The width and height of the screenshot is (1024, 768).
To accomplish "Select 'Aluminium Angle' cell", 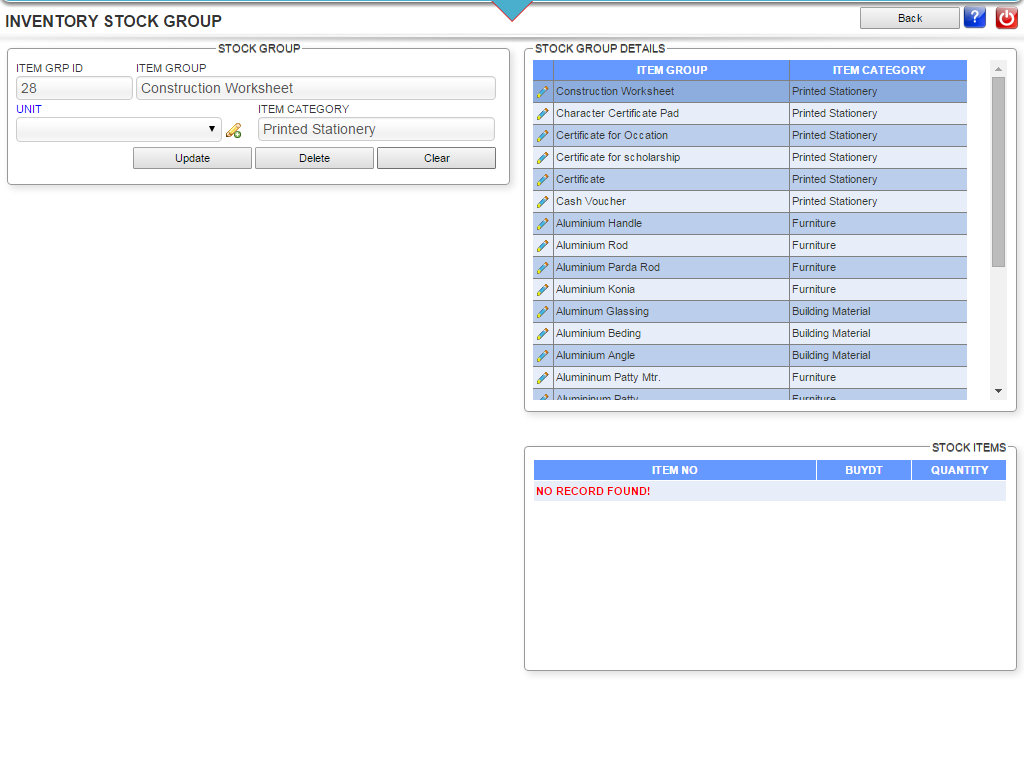I will (x=671, y=355).
